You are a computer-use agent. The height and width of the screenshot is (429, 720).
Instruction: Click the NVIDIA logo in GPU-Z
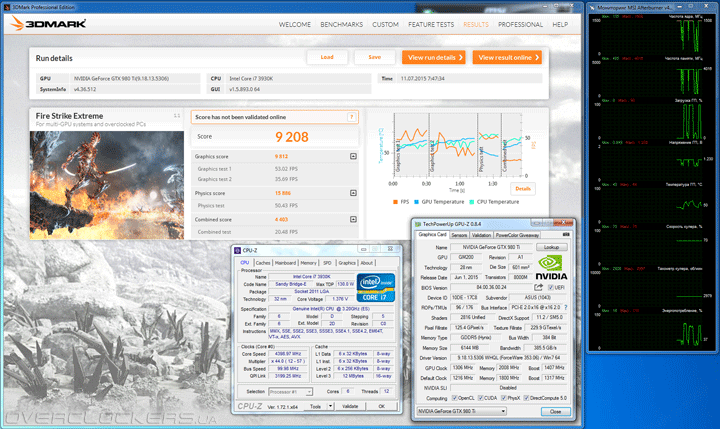[551, 268]
